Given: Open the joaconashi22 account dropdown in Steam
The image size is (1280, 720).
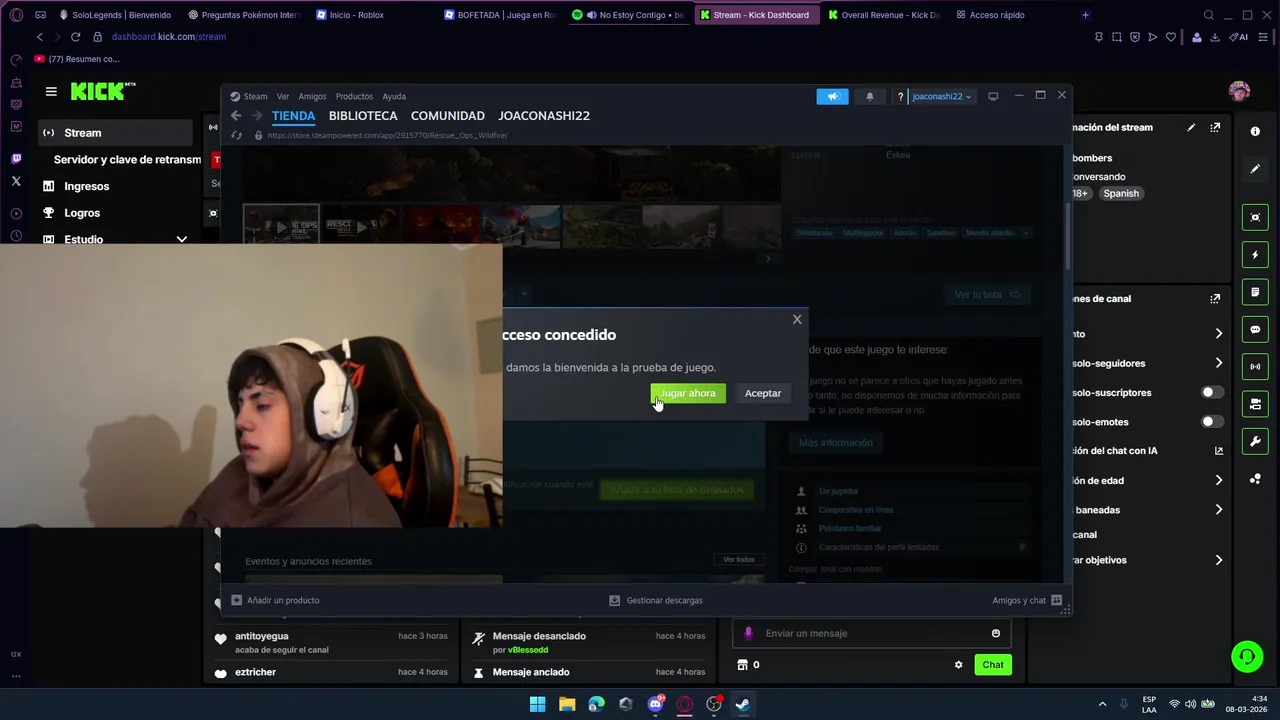Looking at the screenshot, I should [x=941, y=96].
